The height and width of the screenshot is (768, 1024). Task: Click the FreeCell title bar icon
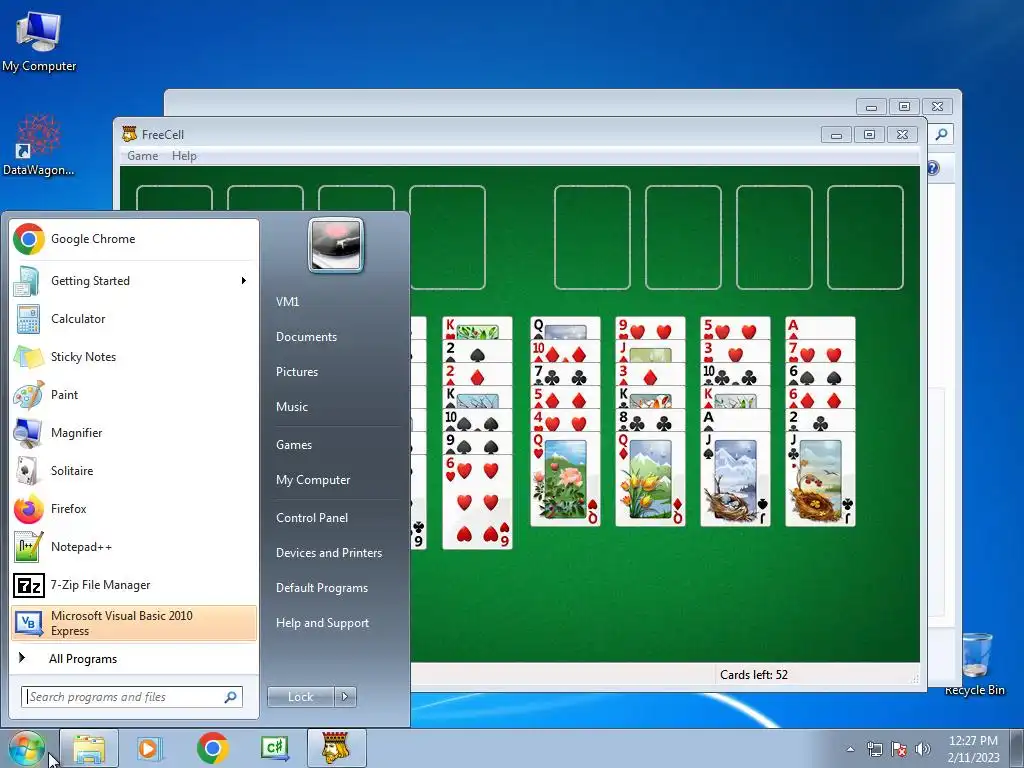(x=129, y=134)
